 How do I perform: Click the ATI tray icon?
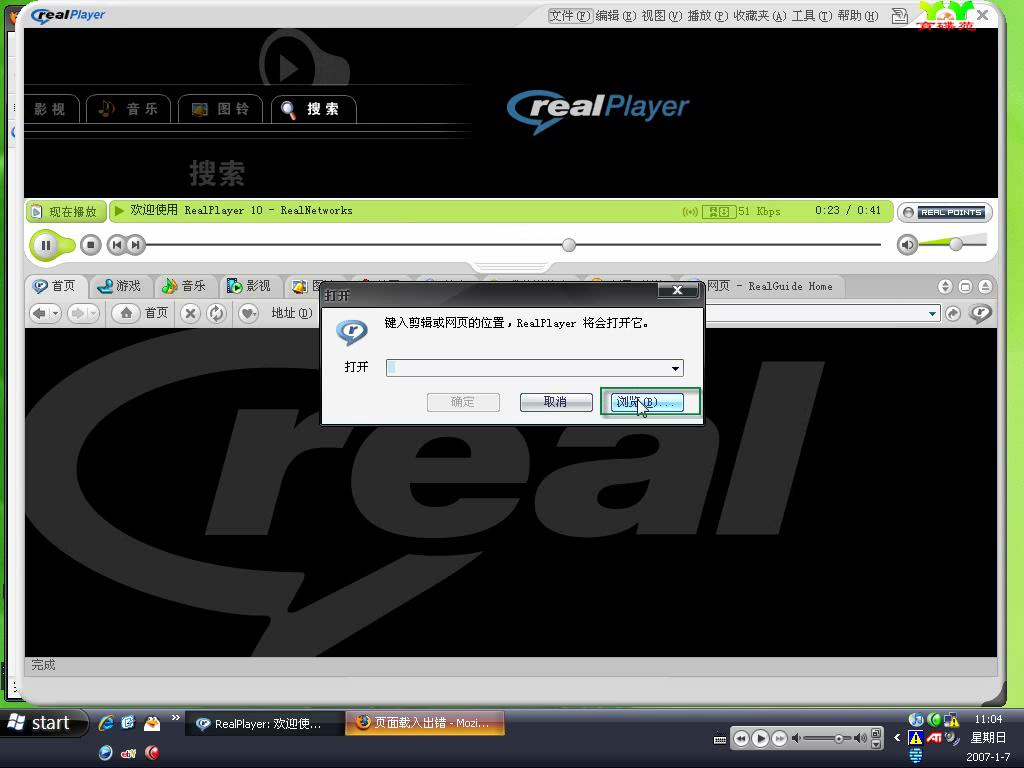(934, 738)
